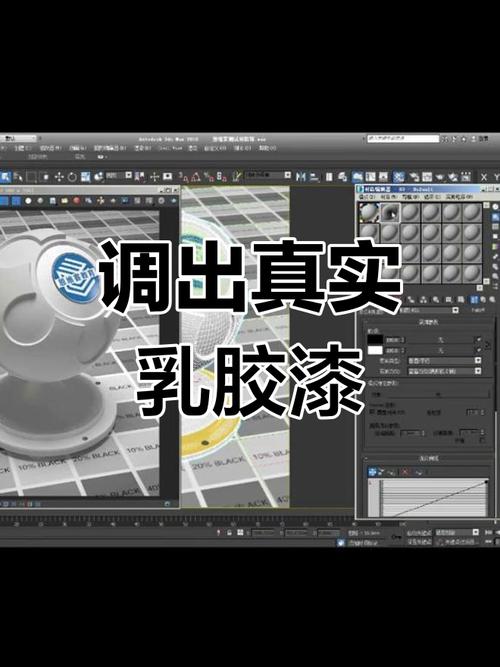Toggle the small checkbox under falloff distance fields
The width and height of the screenshot is (500, 667).
[481, 440]
